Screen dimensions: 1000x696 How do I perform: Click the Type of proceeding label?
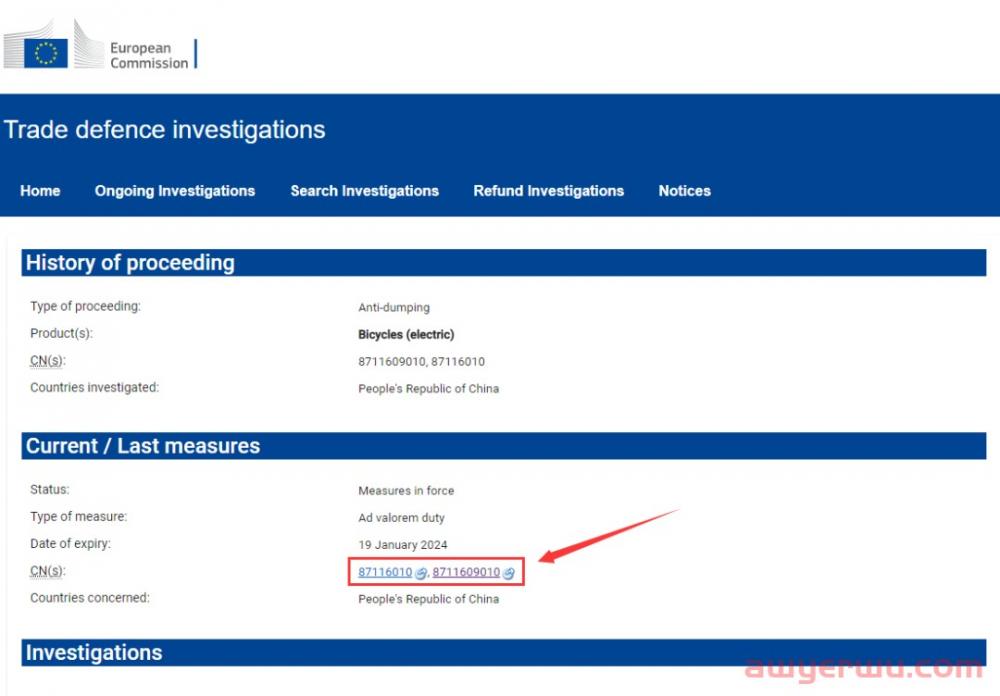pyautogui.click(x=85, y=306)
